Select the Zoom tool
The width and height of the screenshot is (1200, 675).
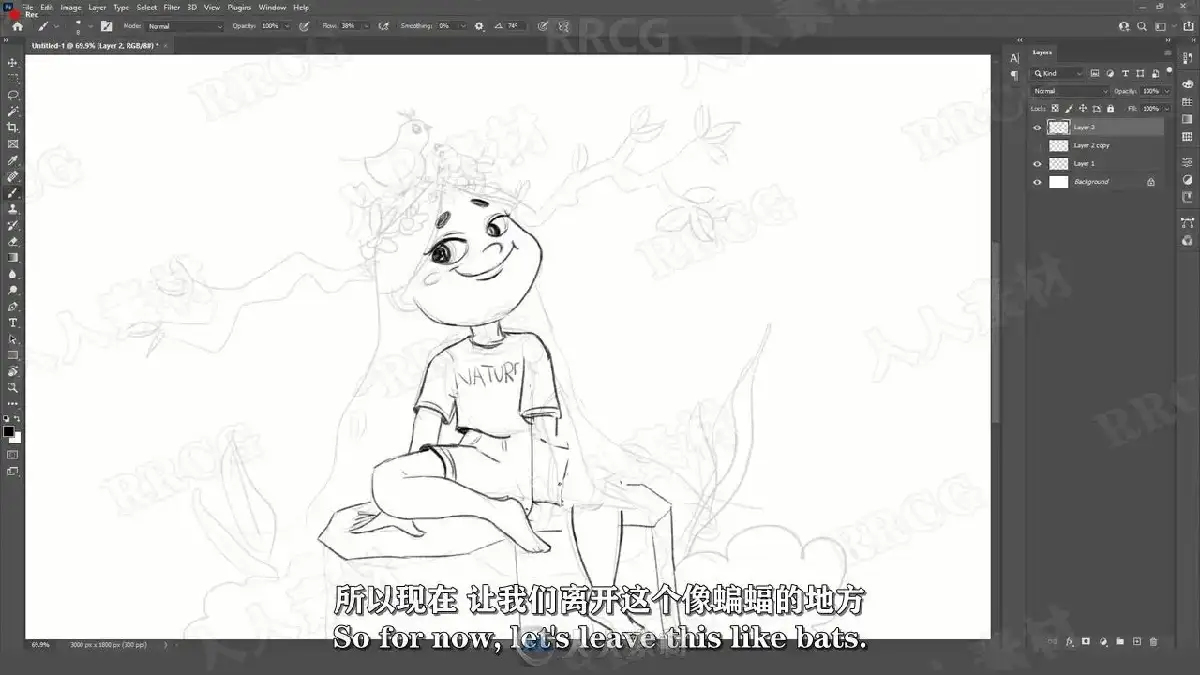(x=13, y=387)
